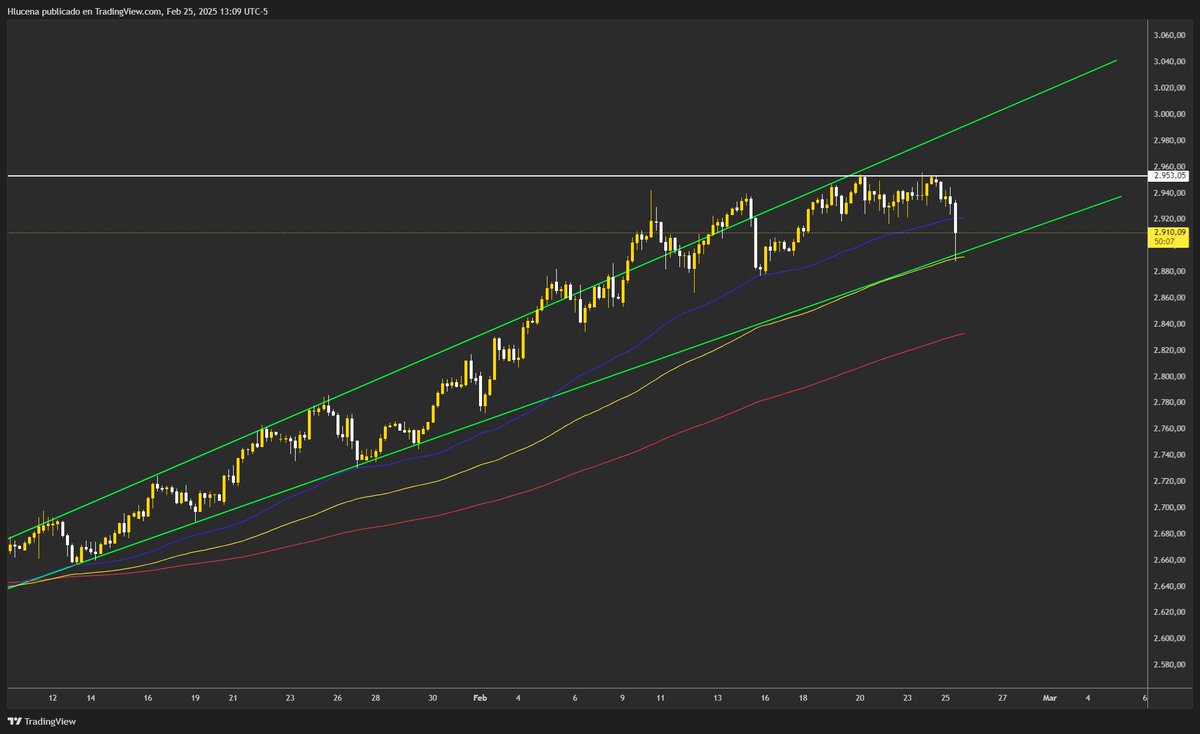The width and height of the screenshot is (1200, 734).
Task: Click the date label 27 on time axis
Action: click(1002, 698)
